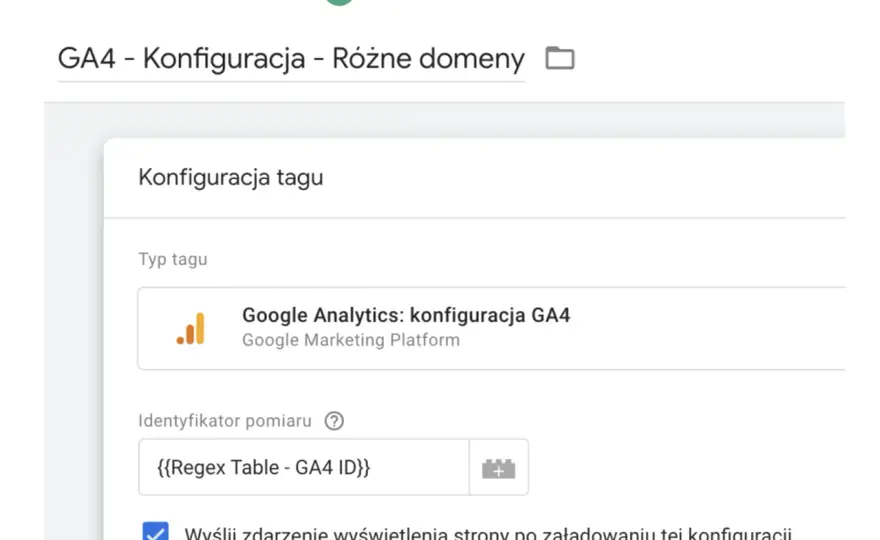Click the Google Marketing Platform subtitle
The image size is (880, 540).
pos(351,340)
